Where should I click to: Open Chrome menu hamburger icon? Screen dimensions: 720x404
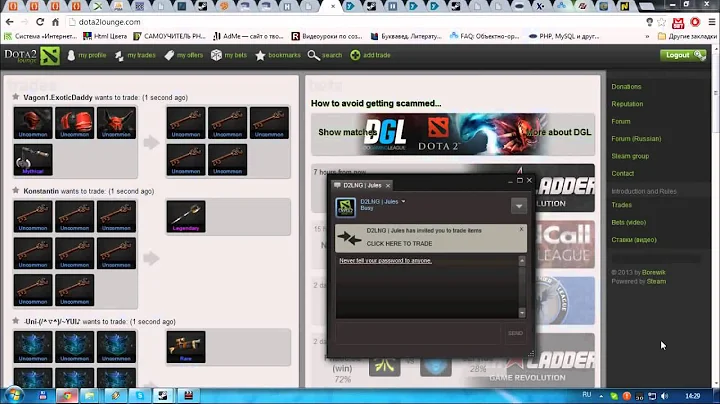click(x=712, y=22)
